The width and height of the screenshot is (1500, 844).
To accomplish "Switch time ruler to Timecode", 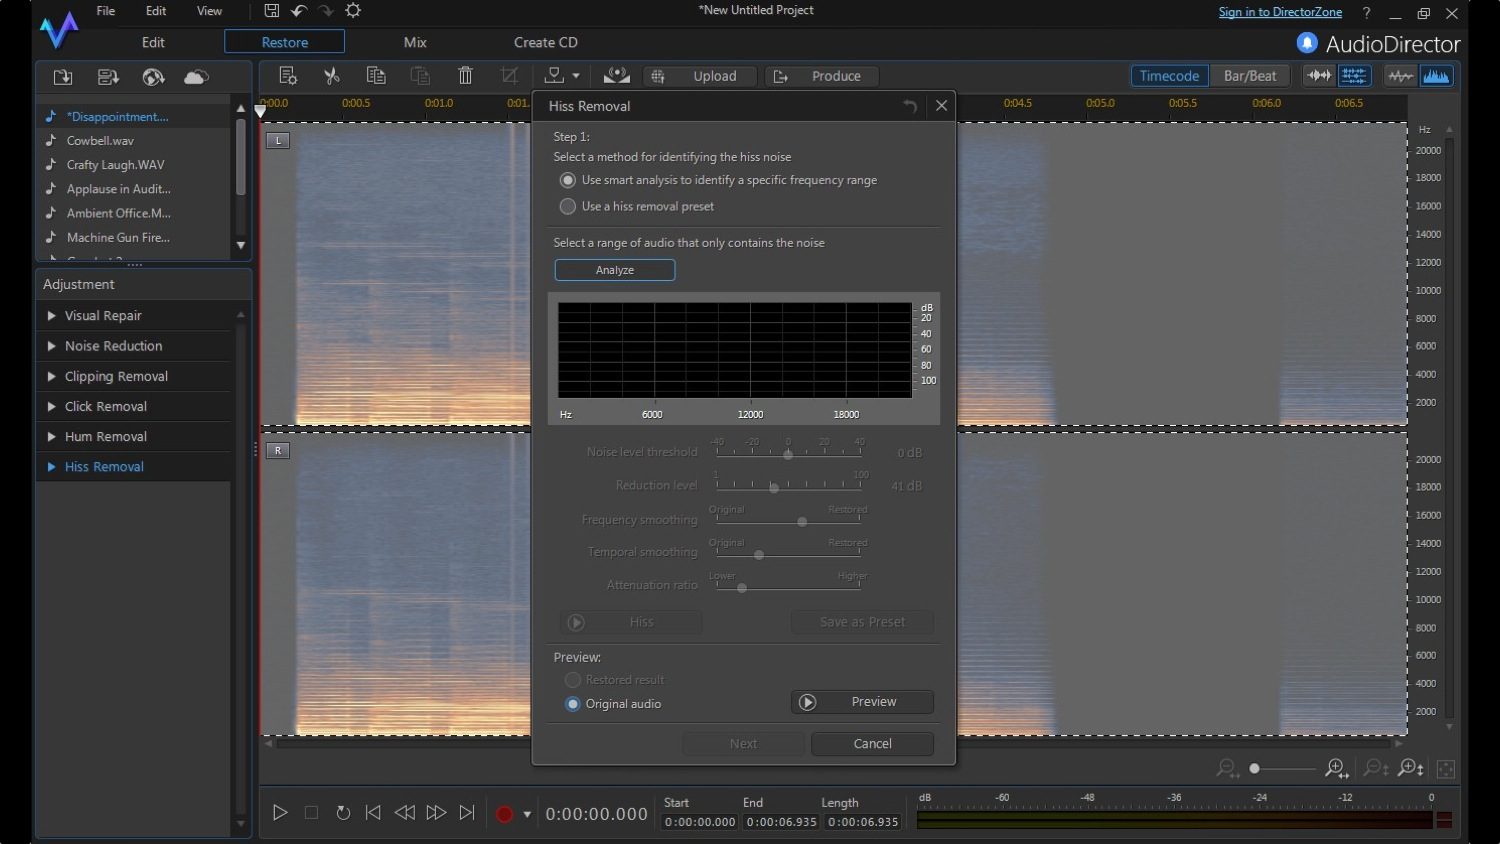I will 1169,76.
